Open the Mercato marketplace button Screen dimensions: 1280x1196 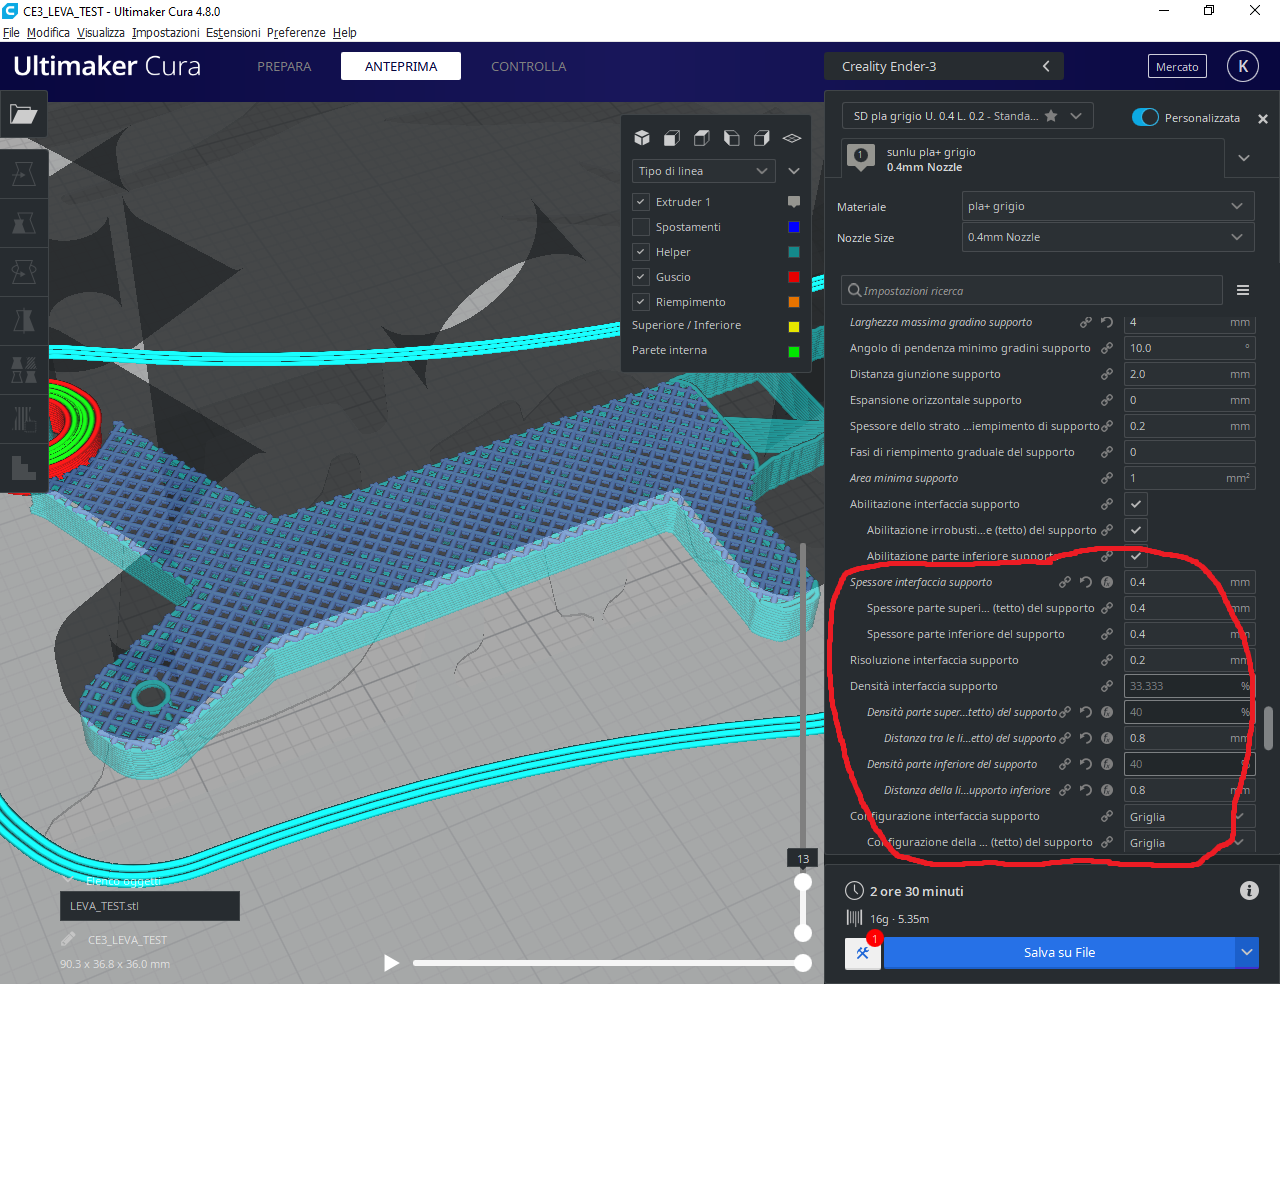[1177, 67]
